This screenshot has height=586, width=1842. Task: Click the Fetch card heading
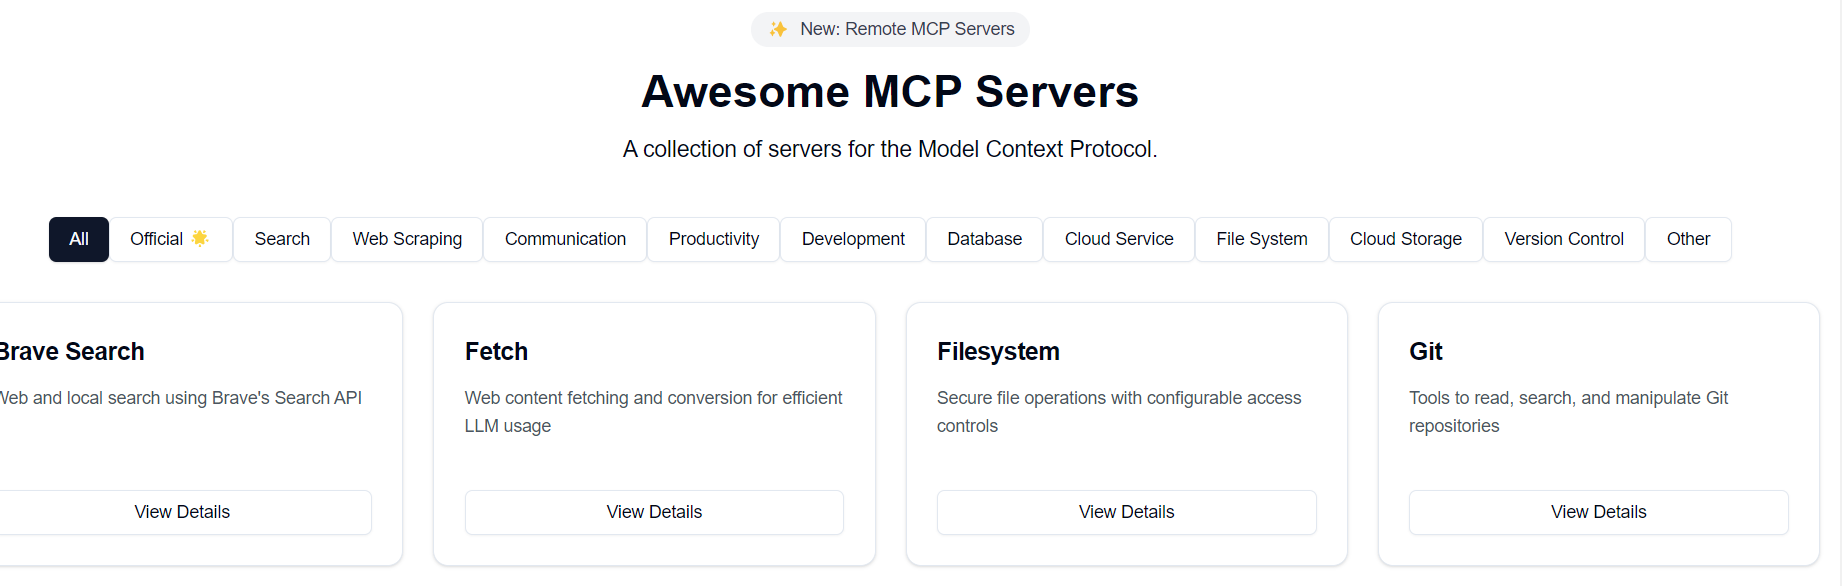coord(496,352)
